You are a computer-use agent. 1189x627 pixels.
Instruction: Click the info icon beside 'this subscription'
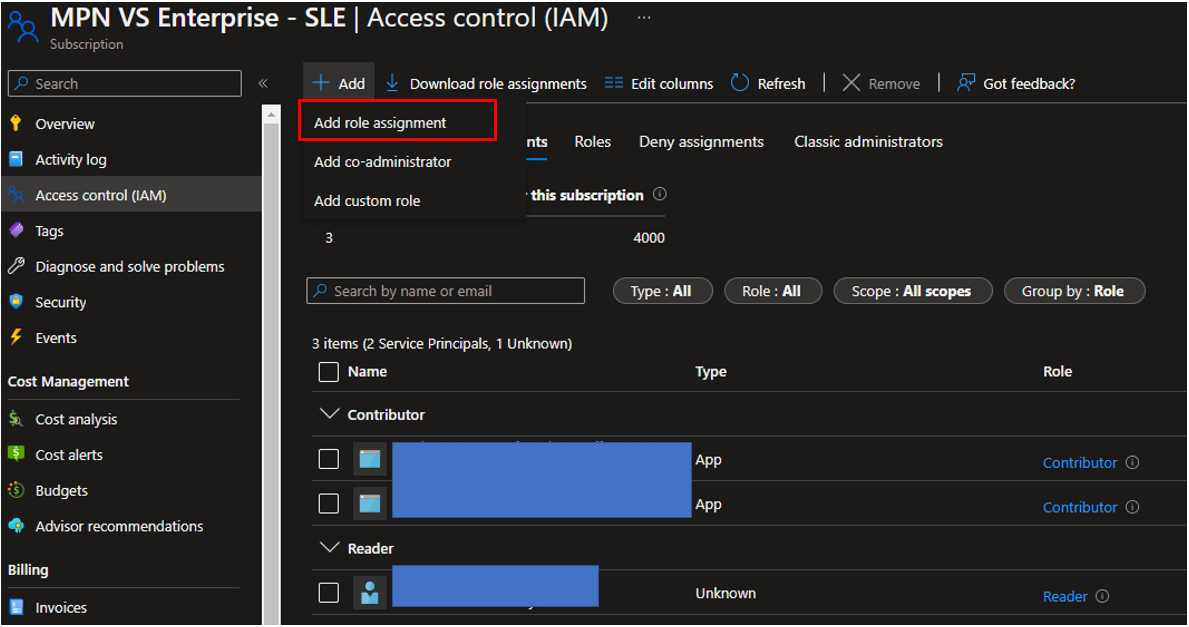660,194
